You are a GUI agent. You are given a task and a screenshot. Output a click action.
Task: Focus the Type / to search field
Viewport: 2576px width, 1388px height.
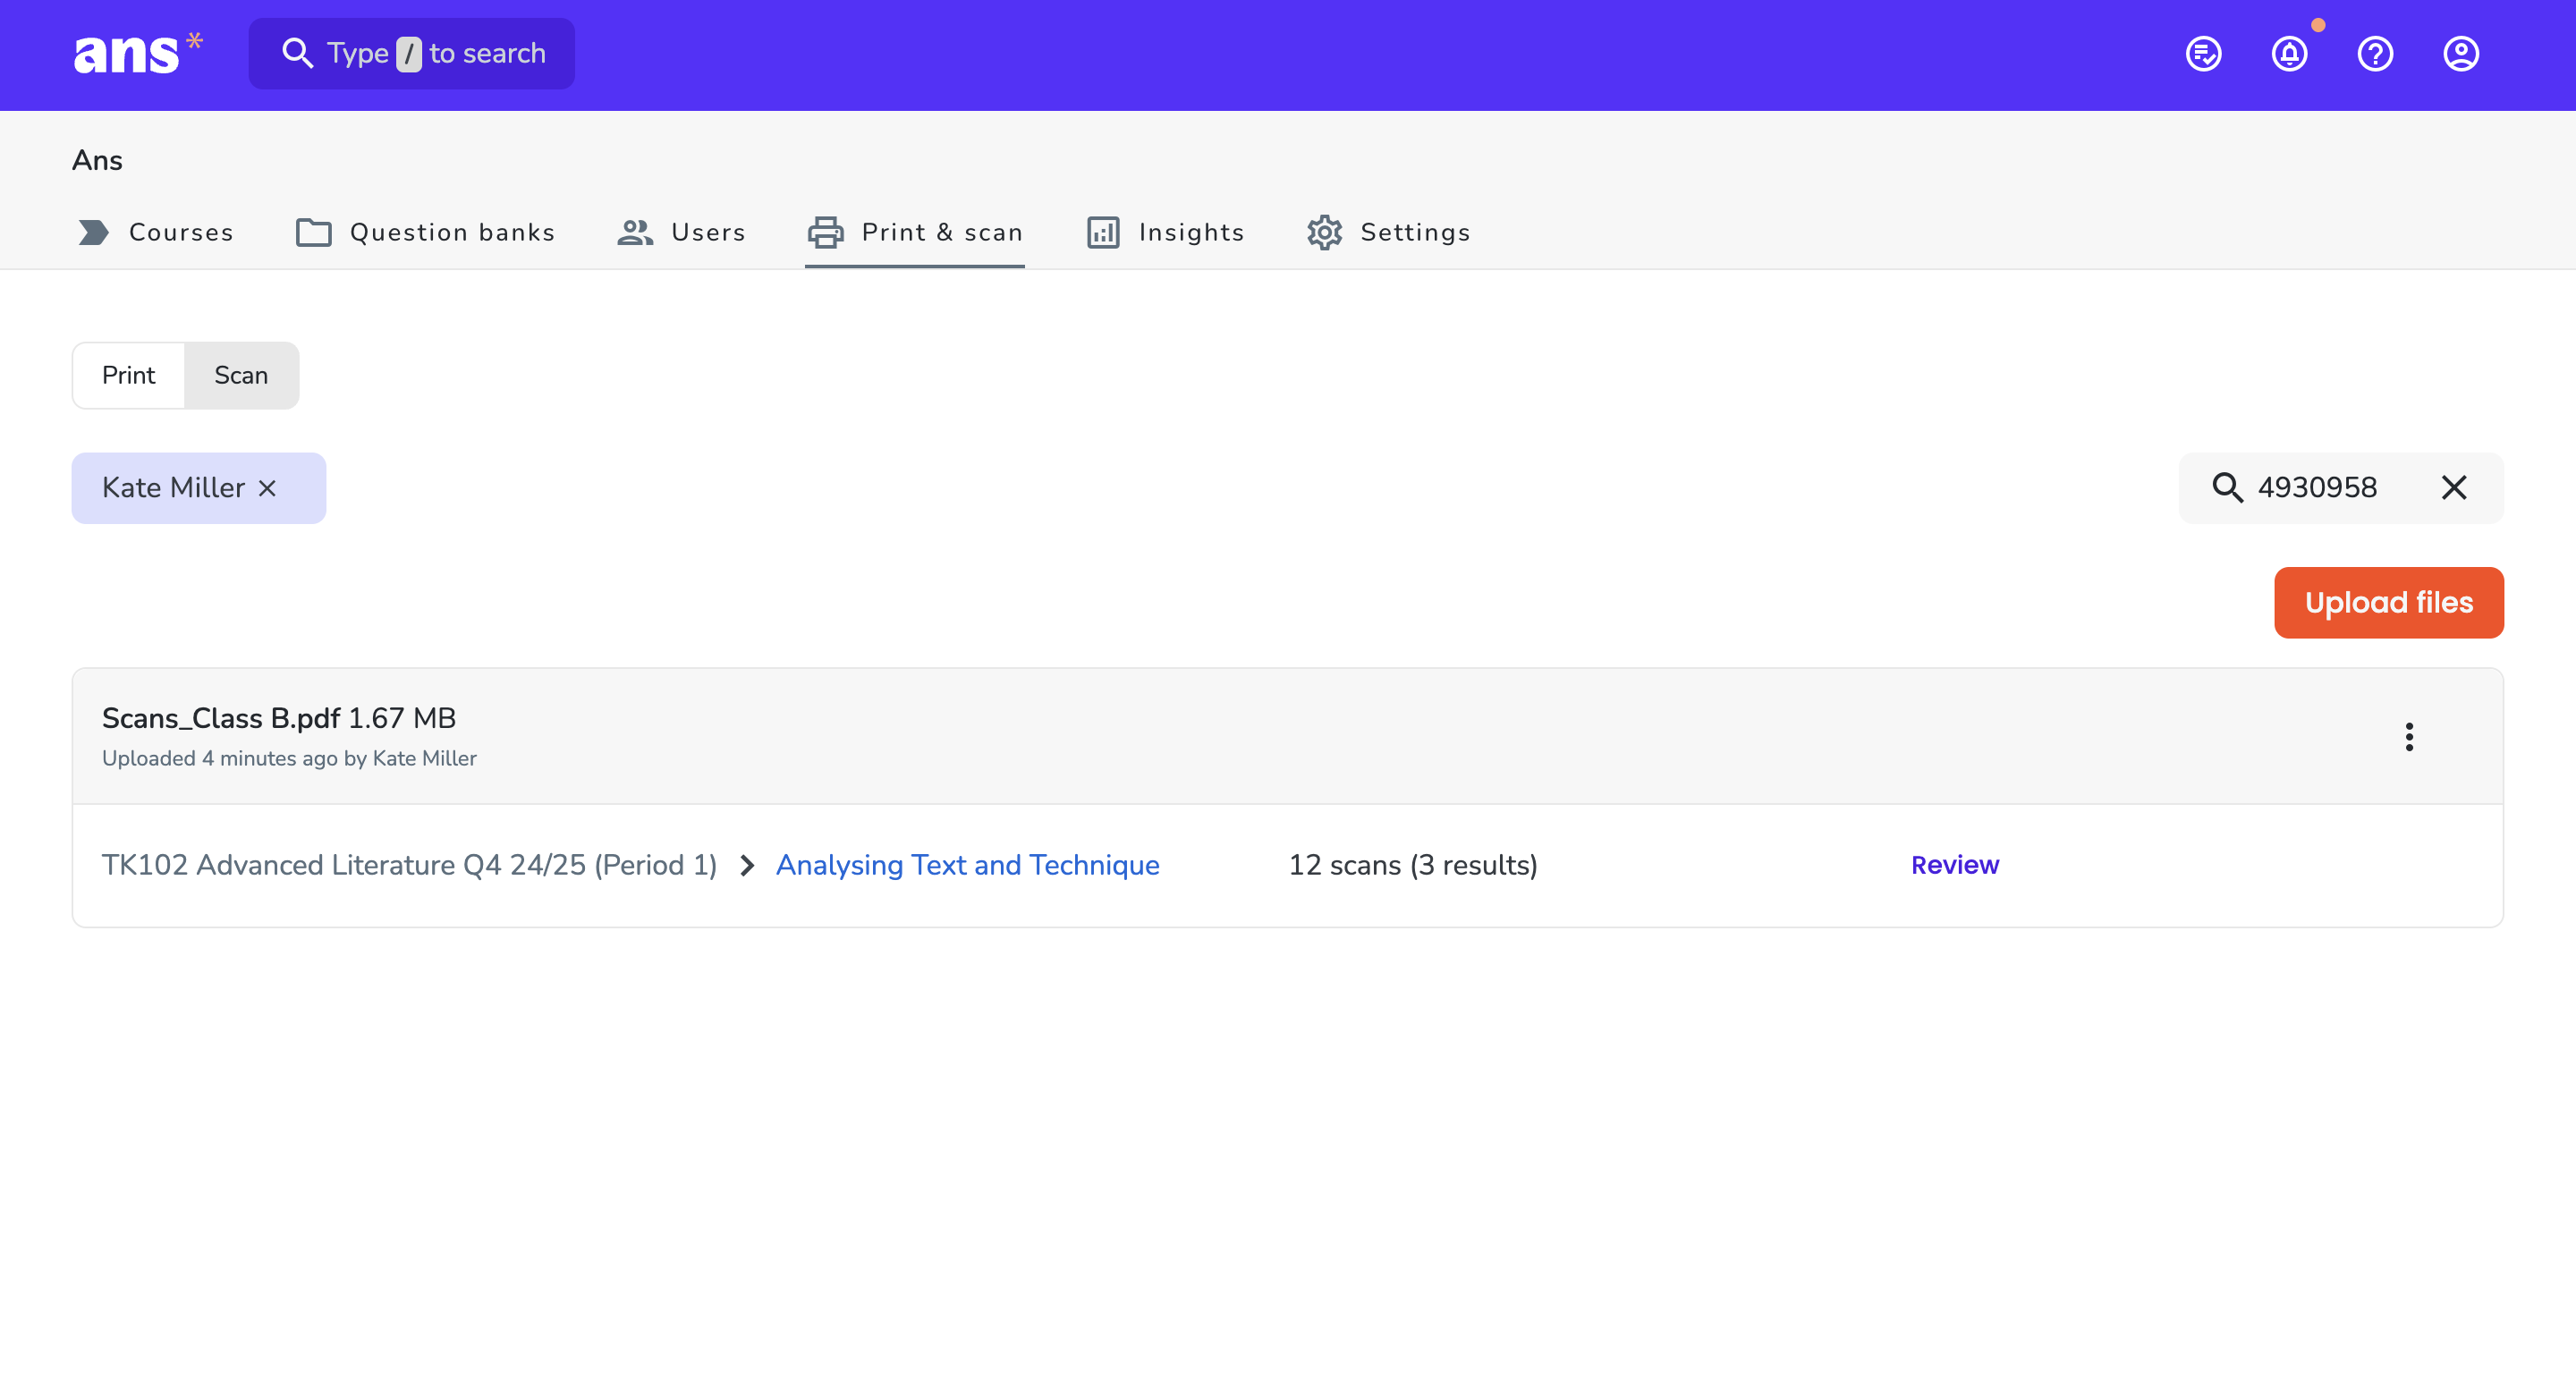[x=411, y=53]
